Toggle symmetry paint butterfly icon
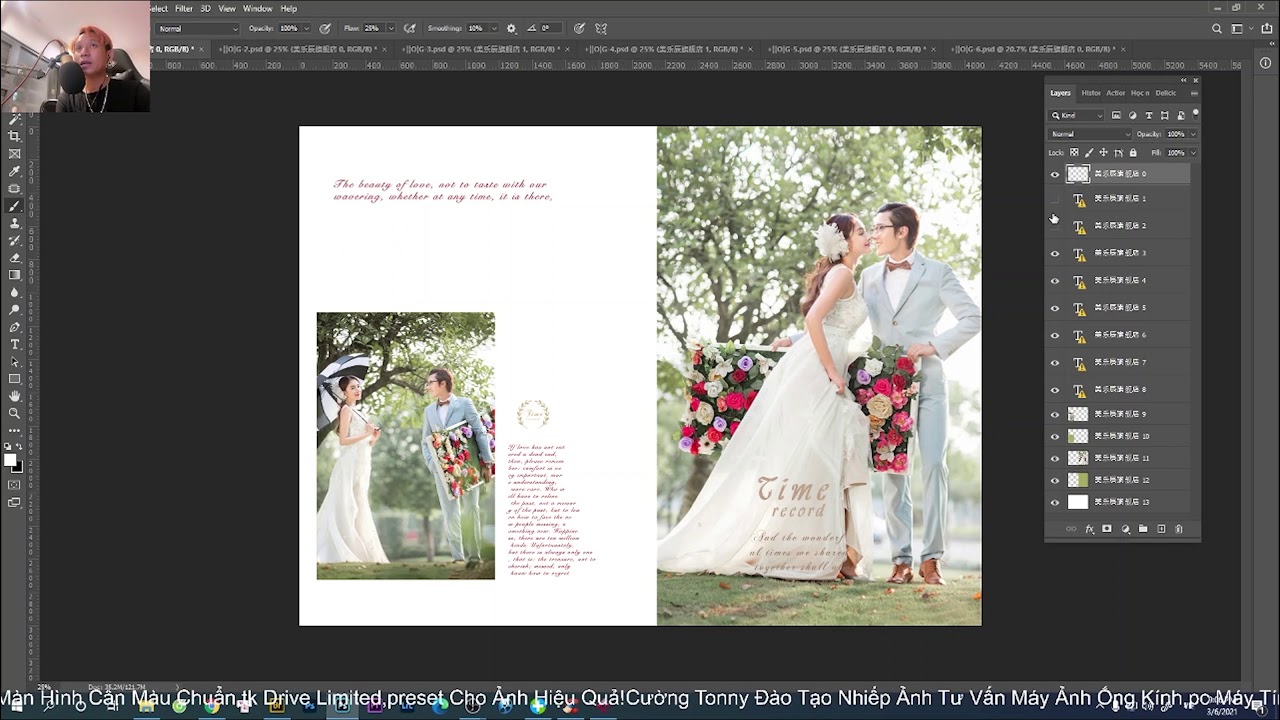This screenshot has height=720, width=1280. [601, 29]
